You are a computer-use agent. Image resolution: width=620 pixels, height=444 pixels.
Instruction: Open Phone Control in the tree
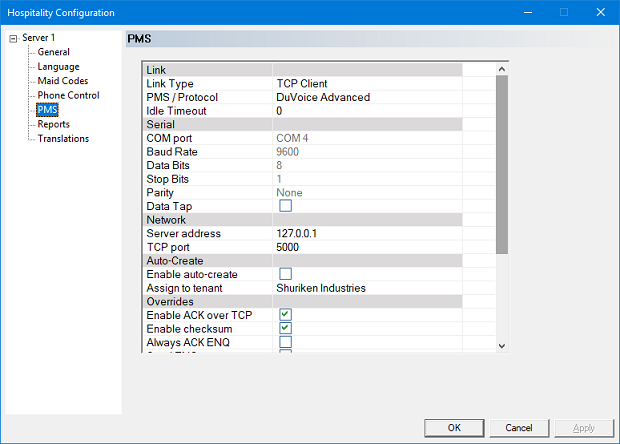(68, 95)
